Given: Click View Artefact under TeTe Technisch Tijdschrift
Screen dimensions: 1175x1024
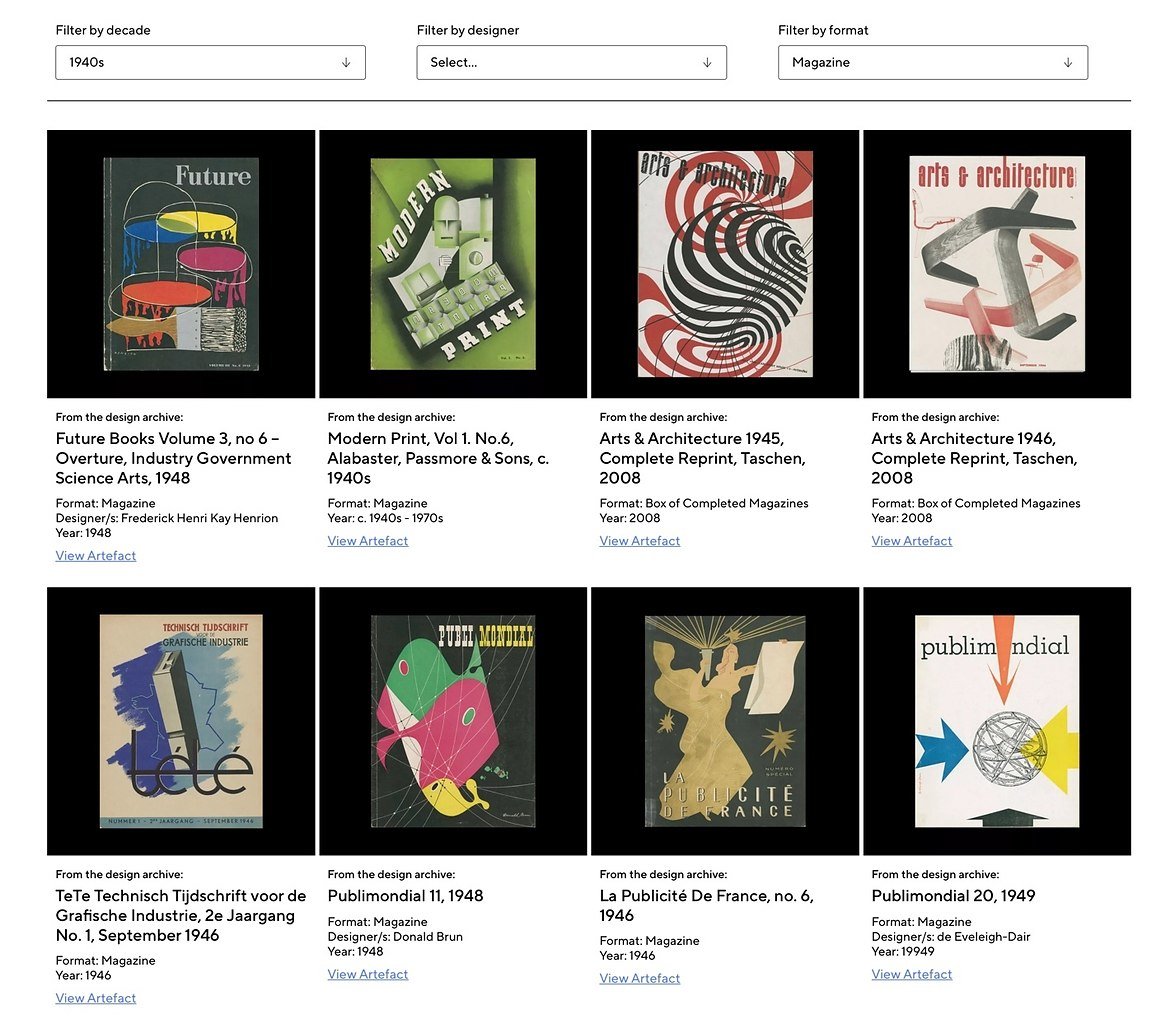Looking at the screenshot, I should [x=96, y=998].
